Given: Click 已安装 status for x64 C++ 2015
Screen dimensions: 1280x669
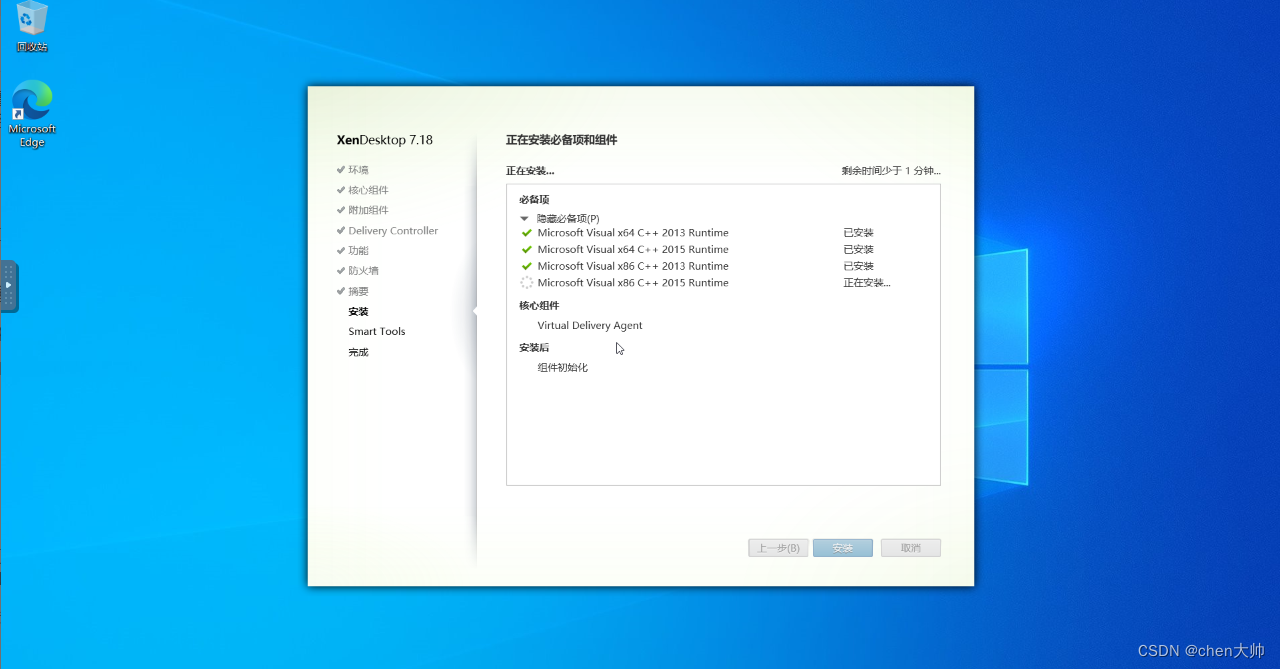Looking at the screenshot, I should pos(859,250).
